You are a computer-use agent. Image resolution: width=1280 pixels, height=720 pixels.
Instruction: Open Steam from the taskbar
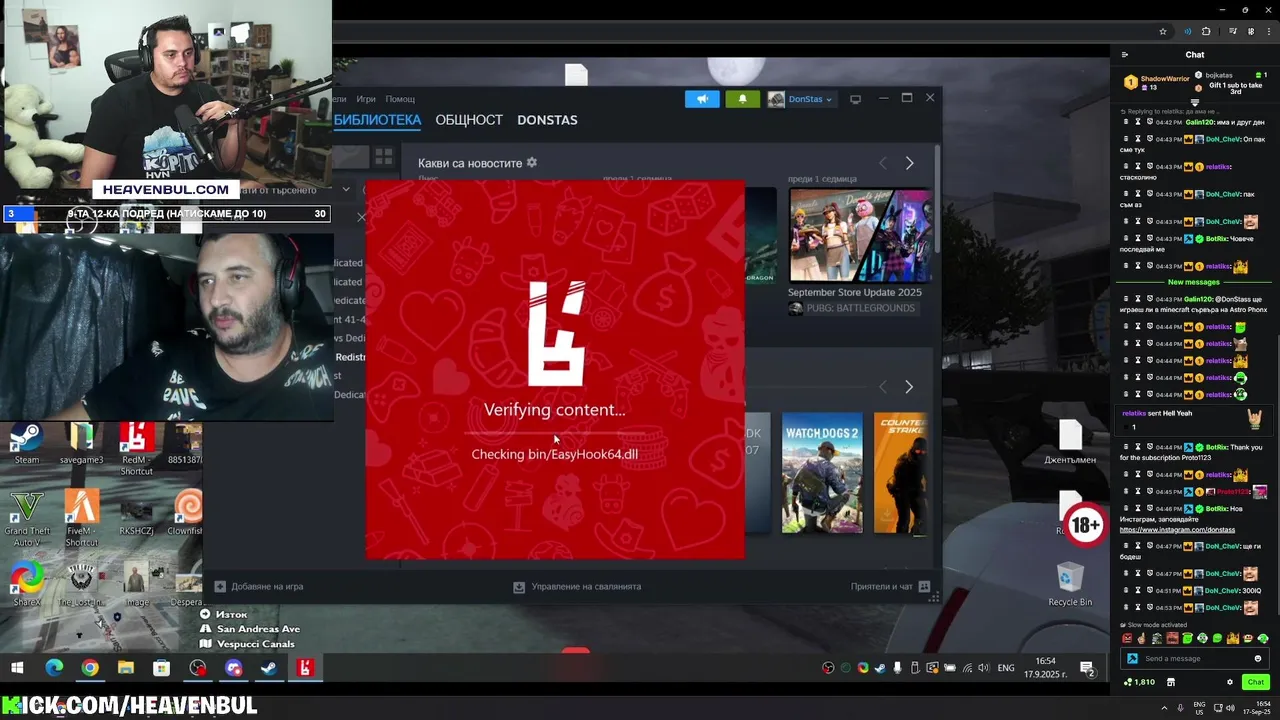click(x=269, y=668)
